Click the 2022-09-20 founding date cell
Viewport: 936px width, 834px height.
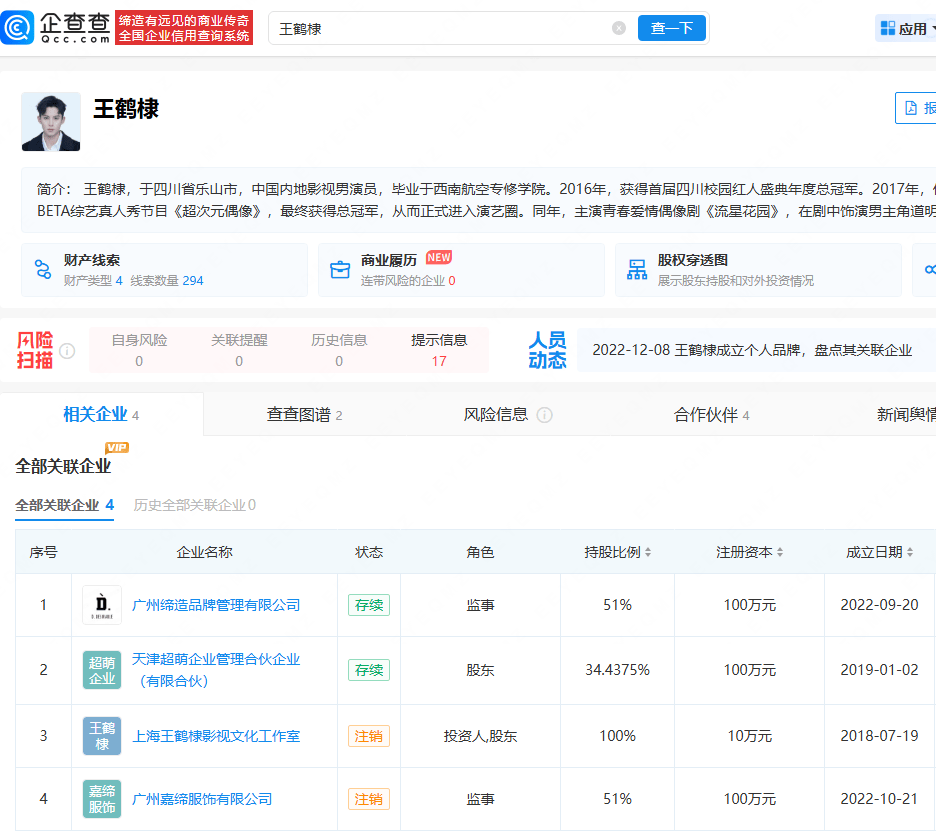pos(879,605)
